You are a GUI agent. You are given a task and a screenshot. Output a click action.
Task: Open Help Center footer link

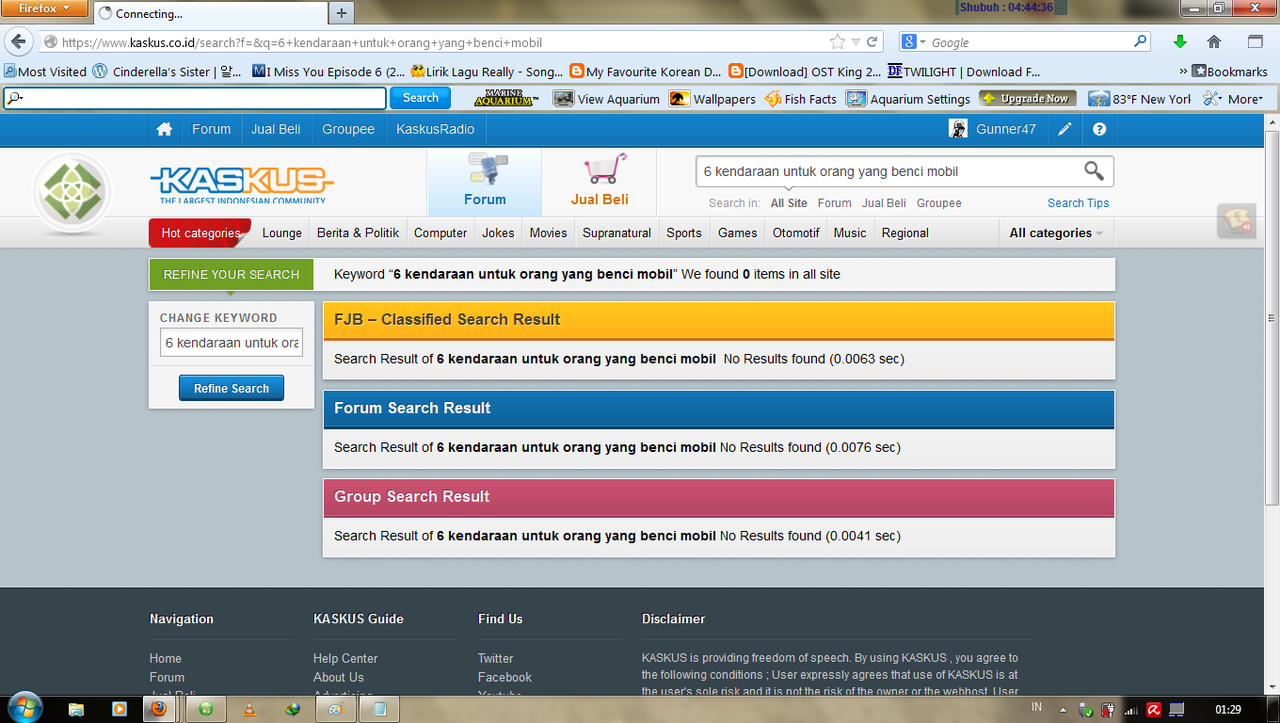345,658
